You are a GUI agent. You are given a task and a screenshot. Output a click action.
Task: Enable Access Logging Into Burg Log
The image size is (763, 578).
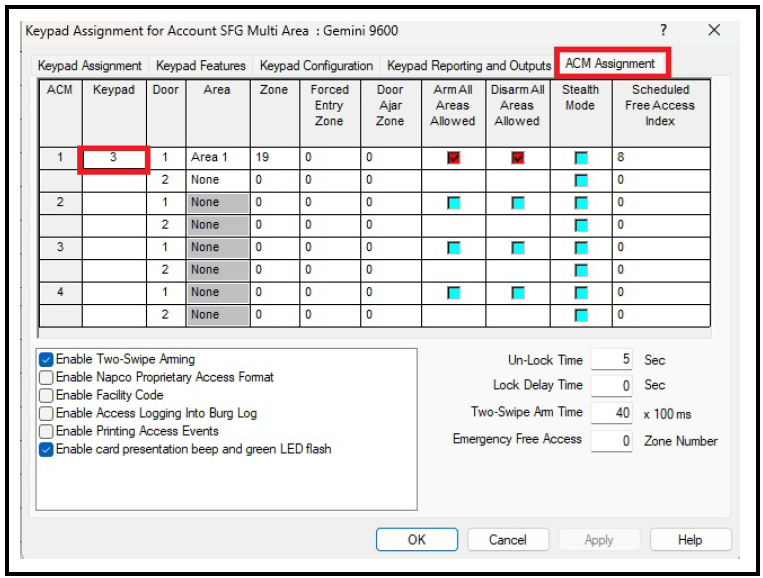(x=46, y=414)
